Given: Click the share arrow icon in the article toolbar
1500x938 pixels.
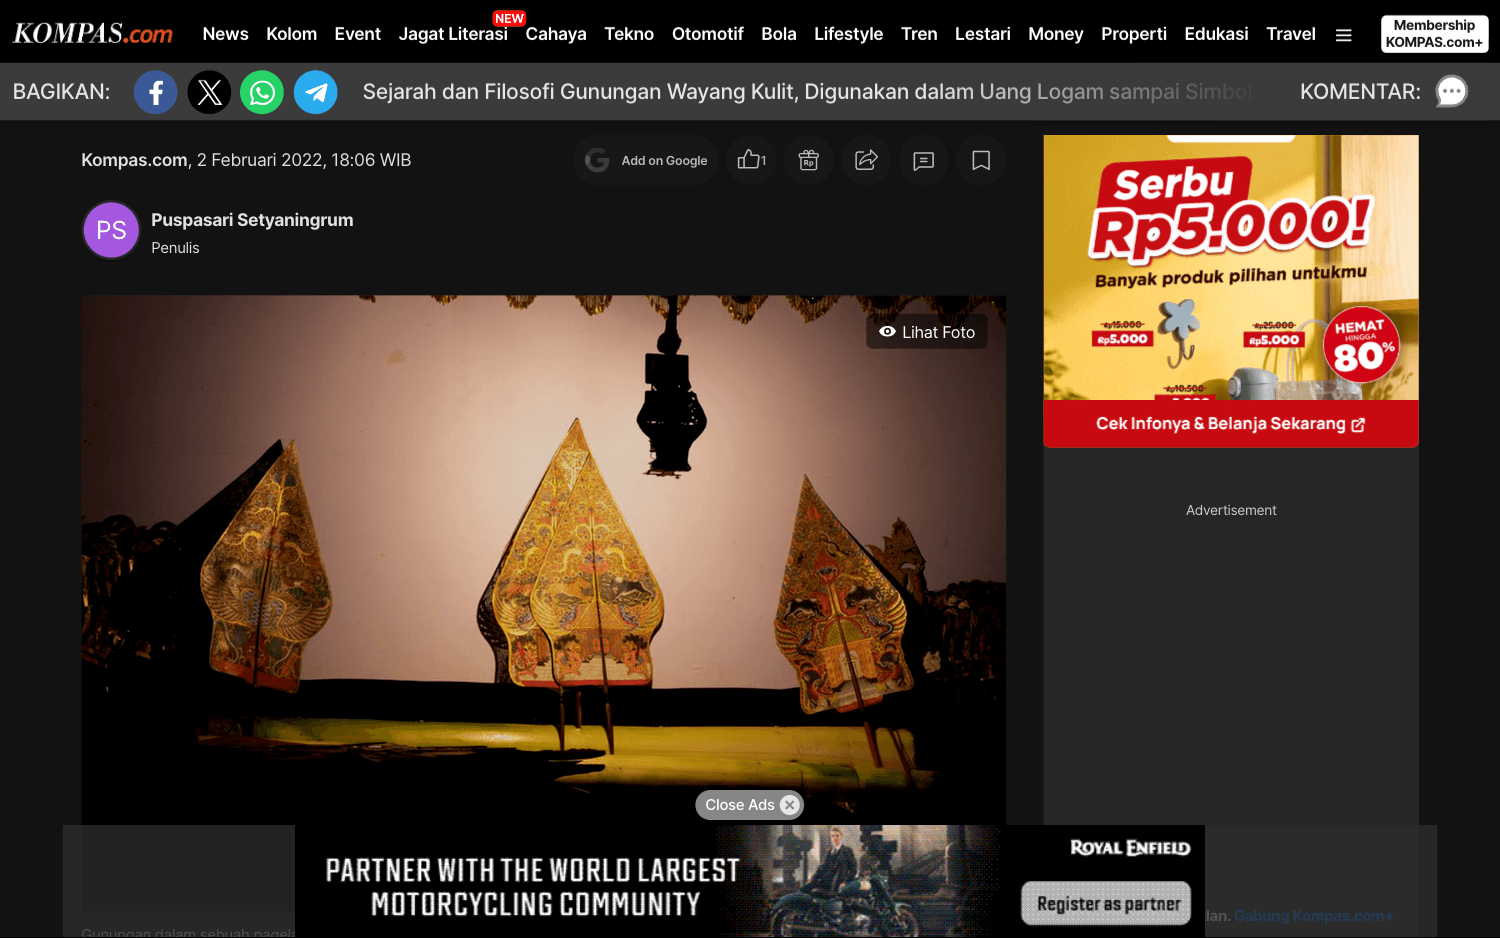Looking at the screenshot, I should click(866, 160).
